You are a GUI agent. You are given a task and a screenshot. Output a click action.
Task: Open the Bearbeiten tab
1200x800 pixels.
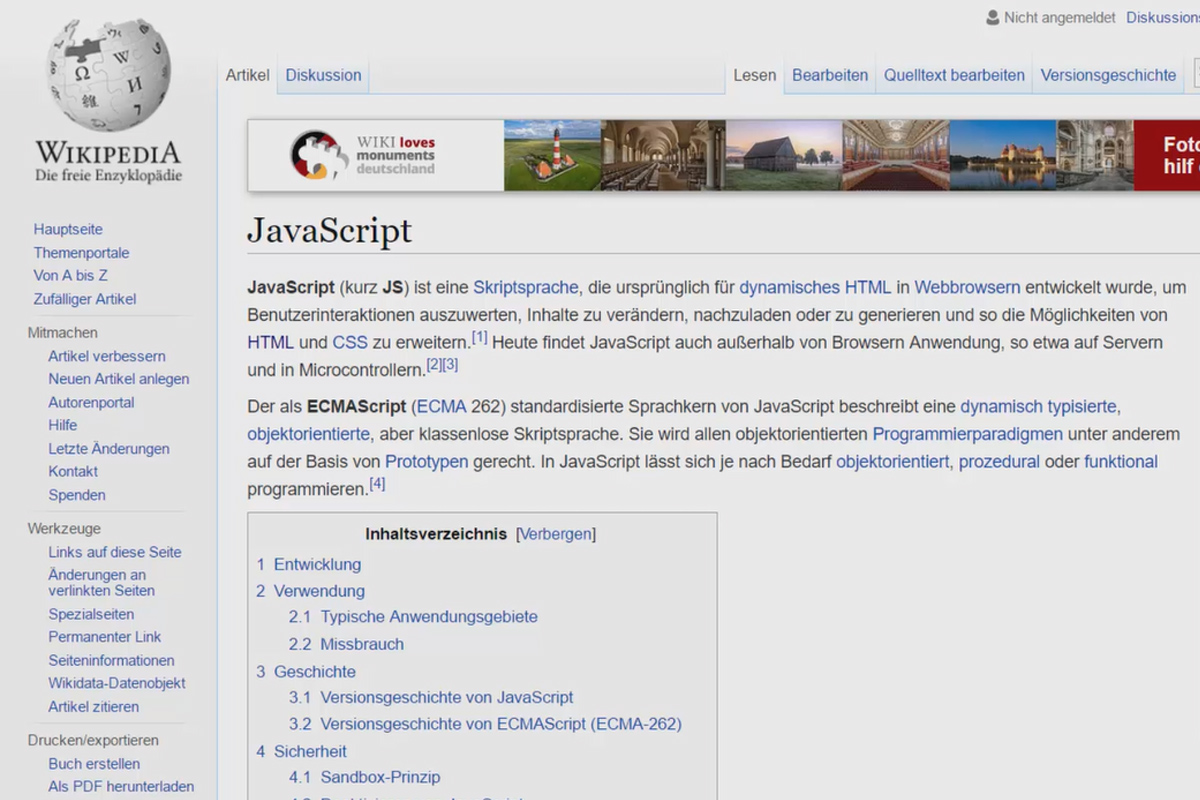click(830, 75)
